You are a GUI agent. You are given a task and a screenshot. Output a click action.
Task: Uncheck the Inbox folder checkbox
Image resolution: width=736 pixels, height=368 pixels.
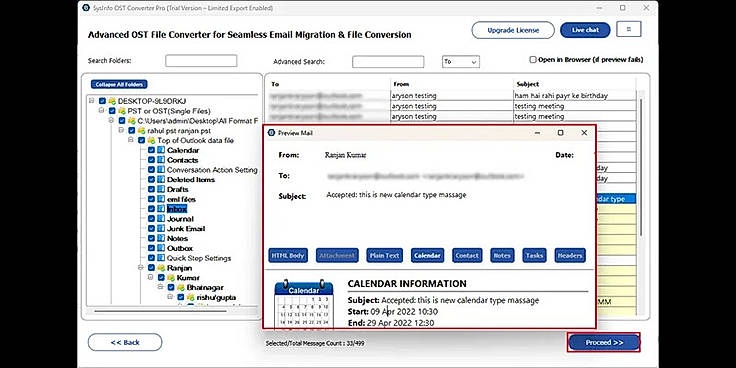pos(151,209)
